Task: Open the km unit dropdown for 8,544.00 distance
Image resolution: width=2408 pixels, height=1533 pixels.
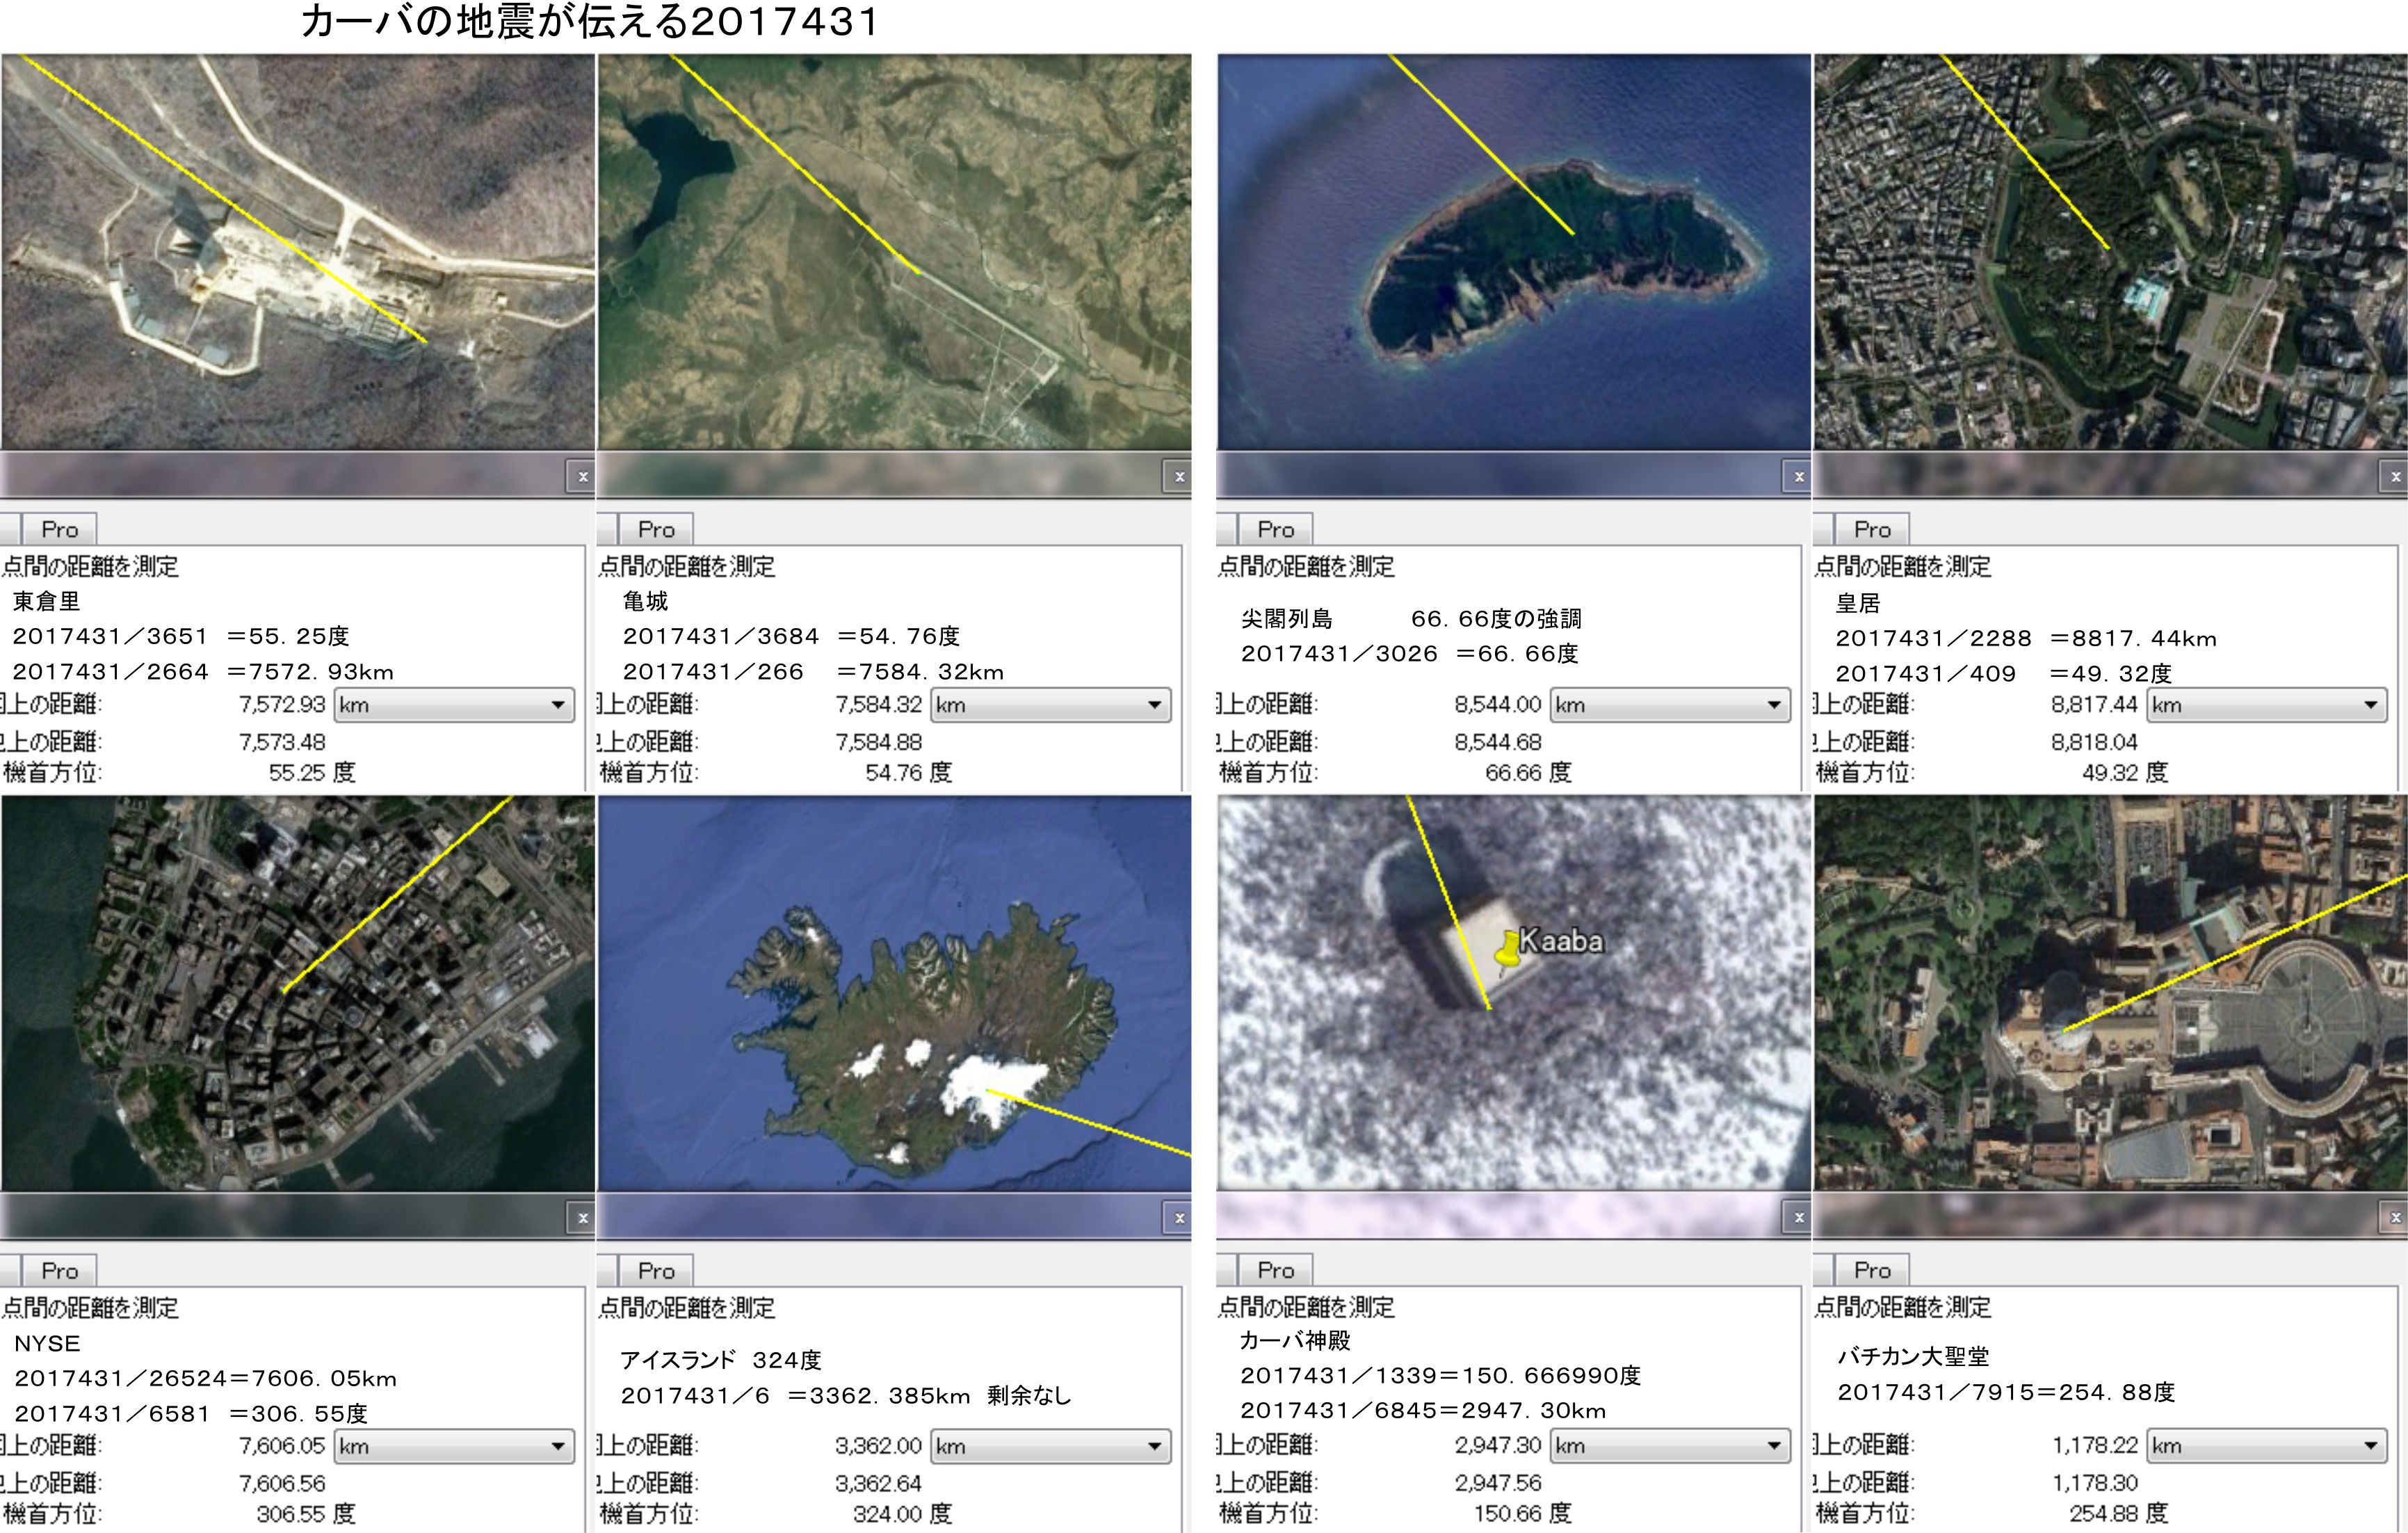Action: pos(1670,705)
